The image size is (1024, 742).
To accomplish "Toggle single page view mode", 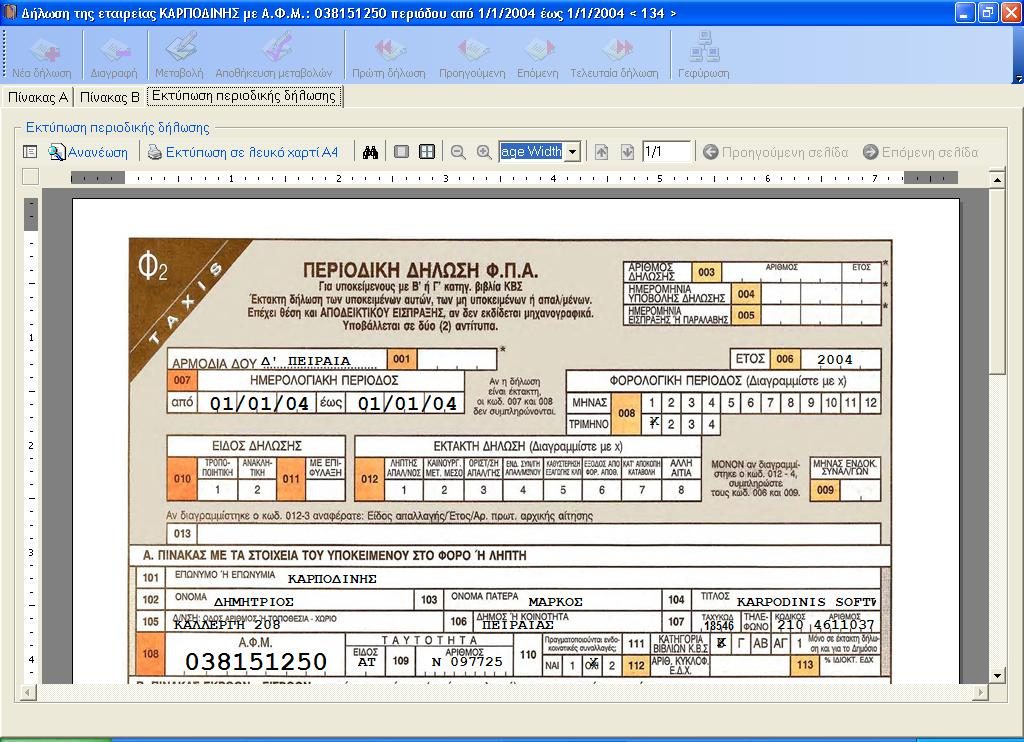I will coord(401,152).
